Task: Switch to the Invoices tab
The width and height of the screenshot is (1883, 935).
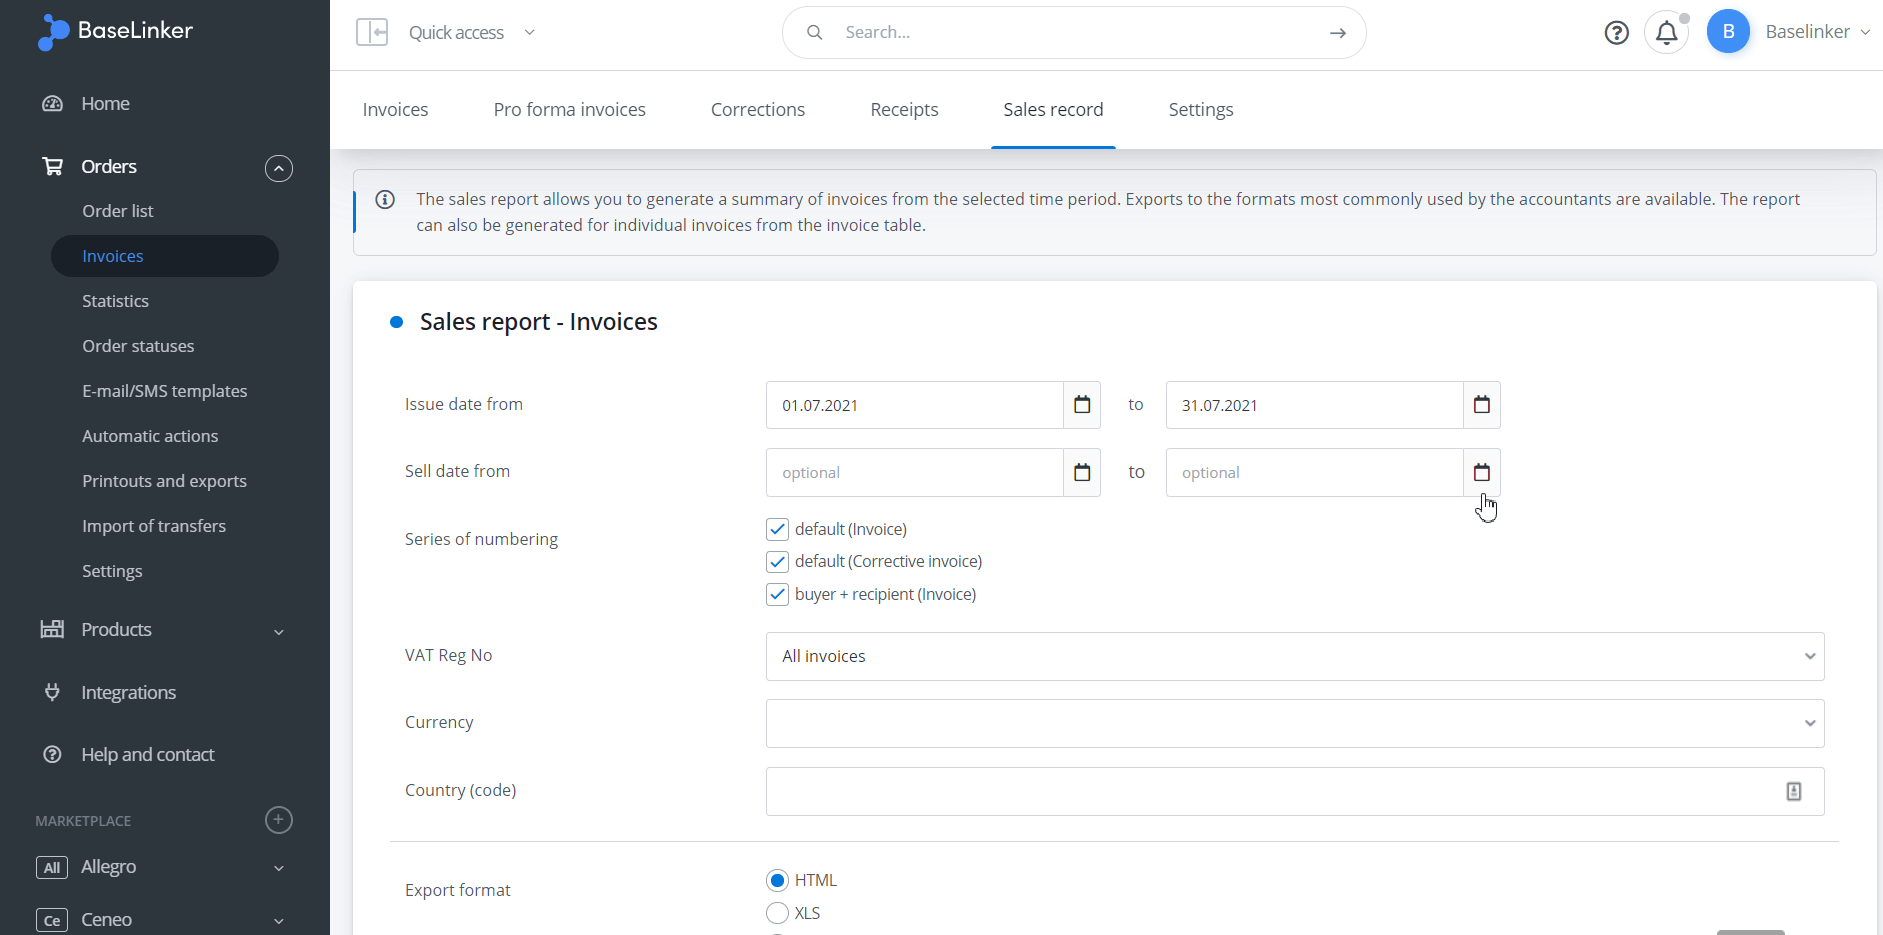Action: [395, 110]
